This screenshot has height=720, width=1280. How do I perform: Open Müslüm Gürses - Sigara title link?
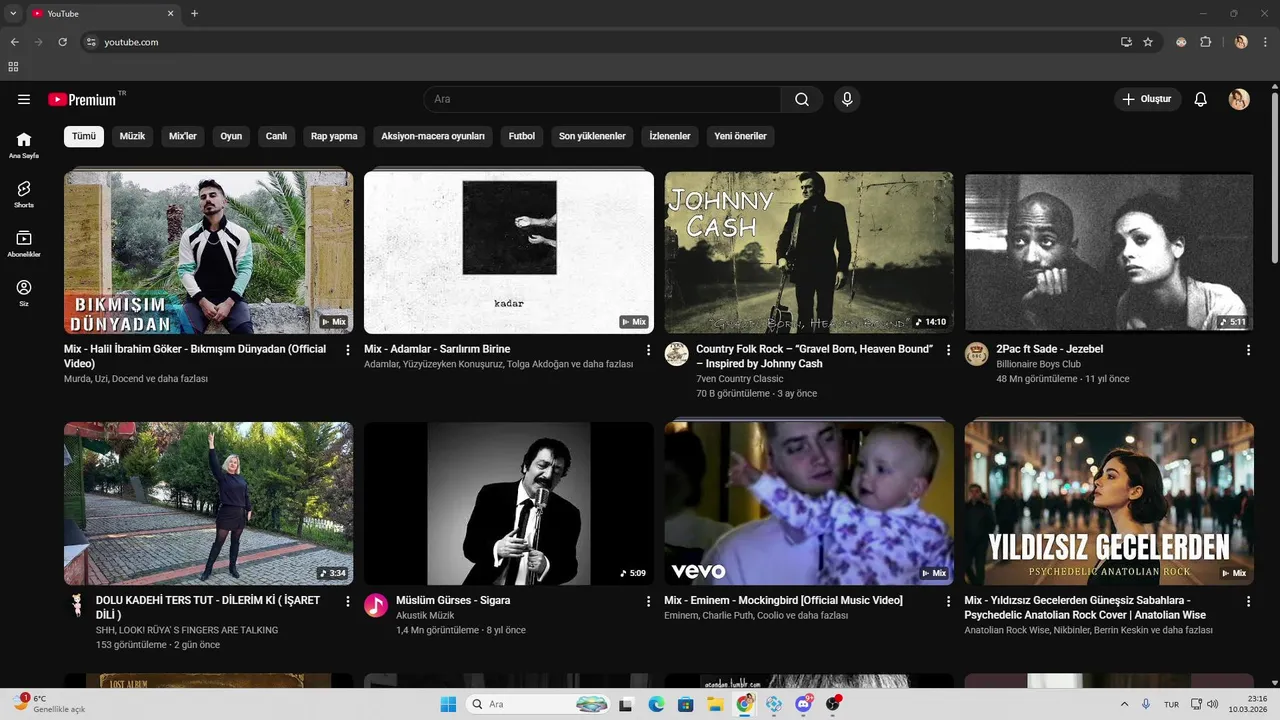click(453, 600)
